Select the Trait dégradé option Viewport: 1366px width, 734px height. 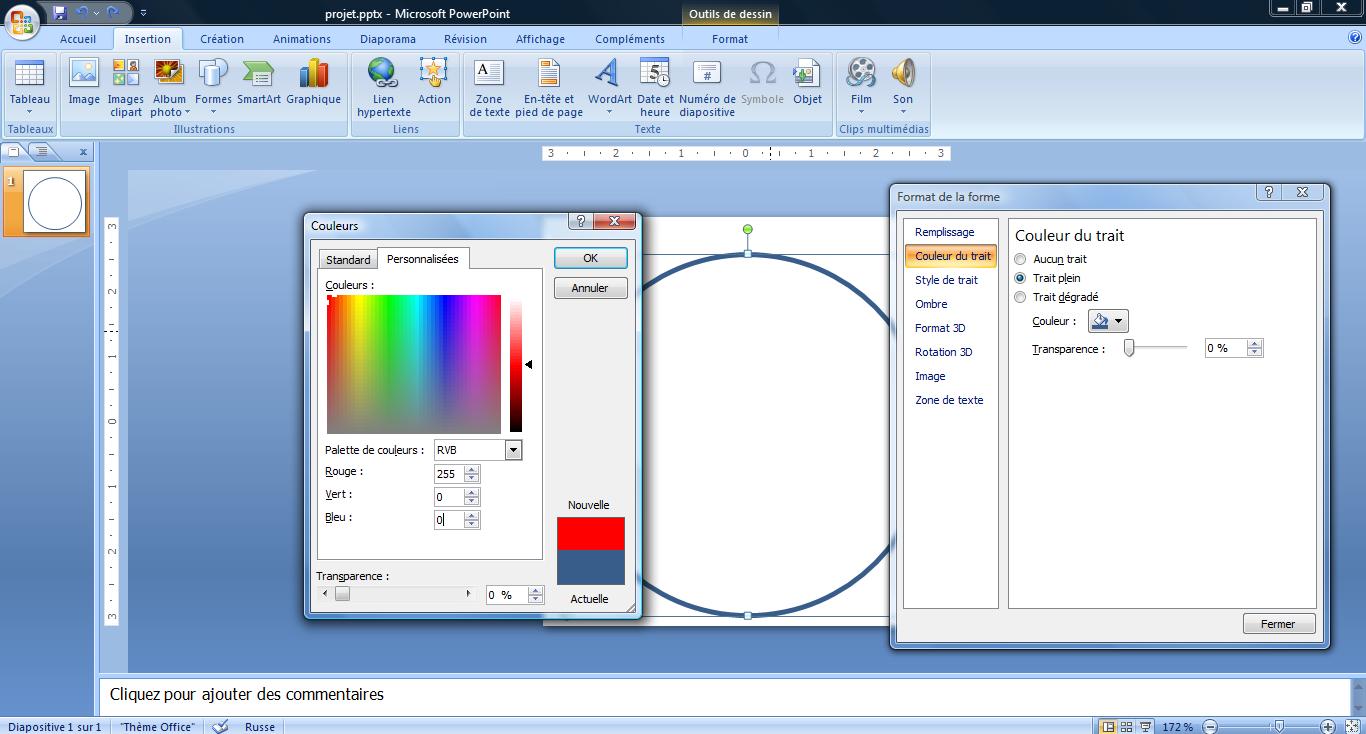click(x=1020, y=297)
